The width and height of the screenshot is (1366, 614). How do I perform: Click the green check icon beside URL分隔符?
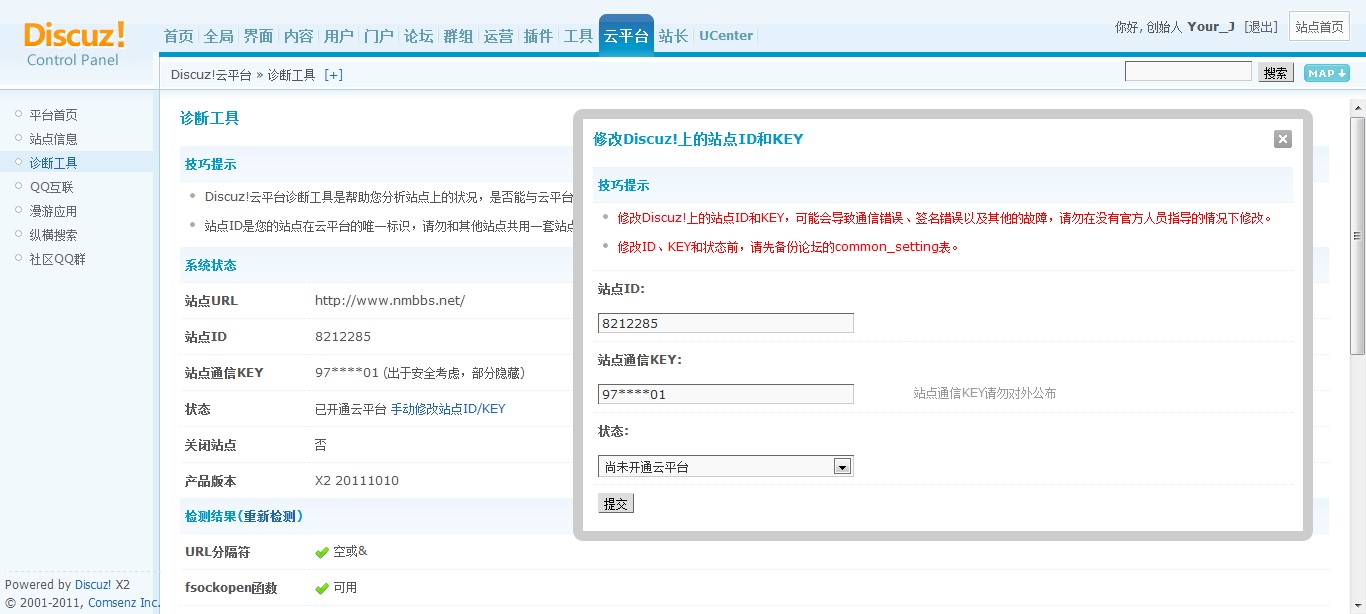pyautogui.click(x=322, y=553)
